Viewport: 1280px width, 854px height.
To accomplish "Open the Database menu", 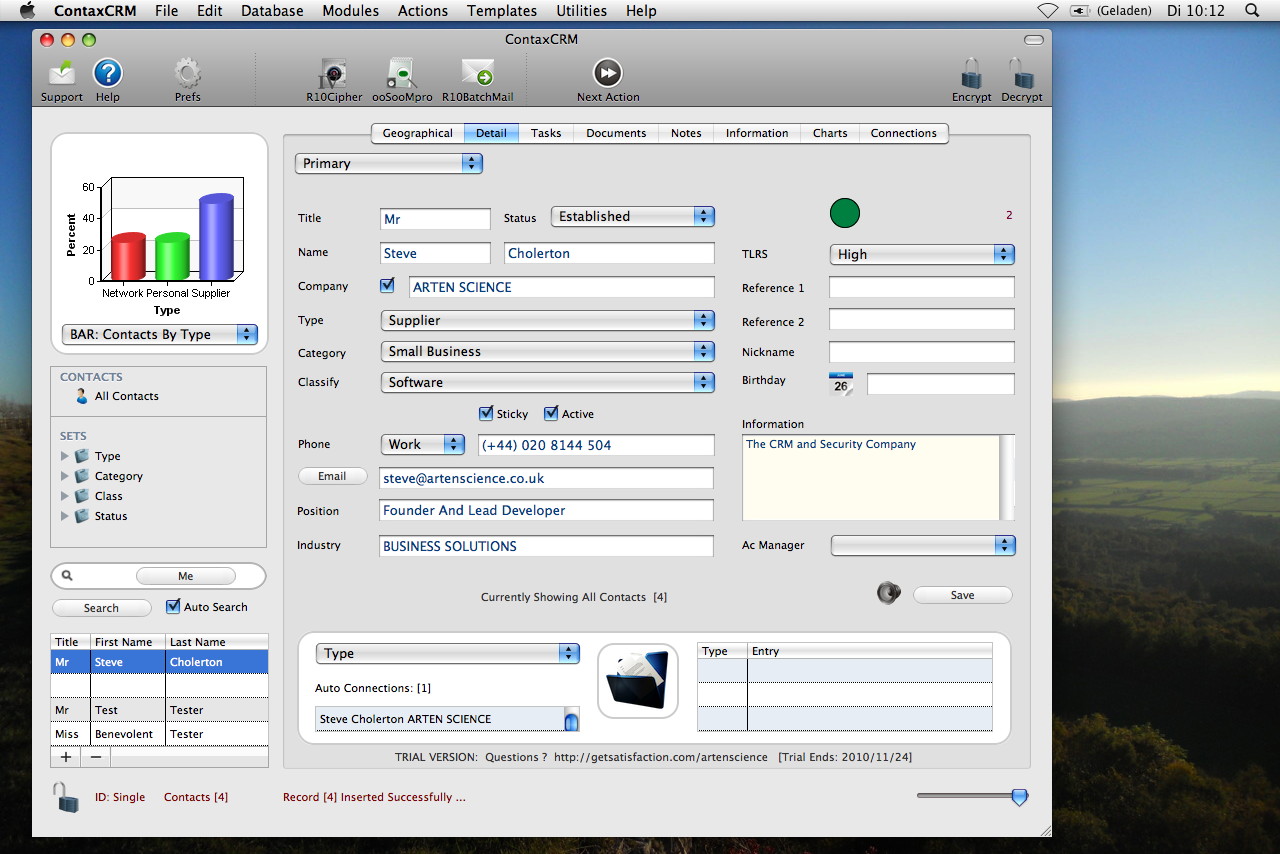I will click(x=272, y=11).
